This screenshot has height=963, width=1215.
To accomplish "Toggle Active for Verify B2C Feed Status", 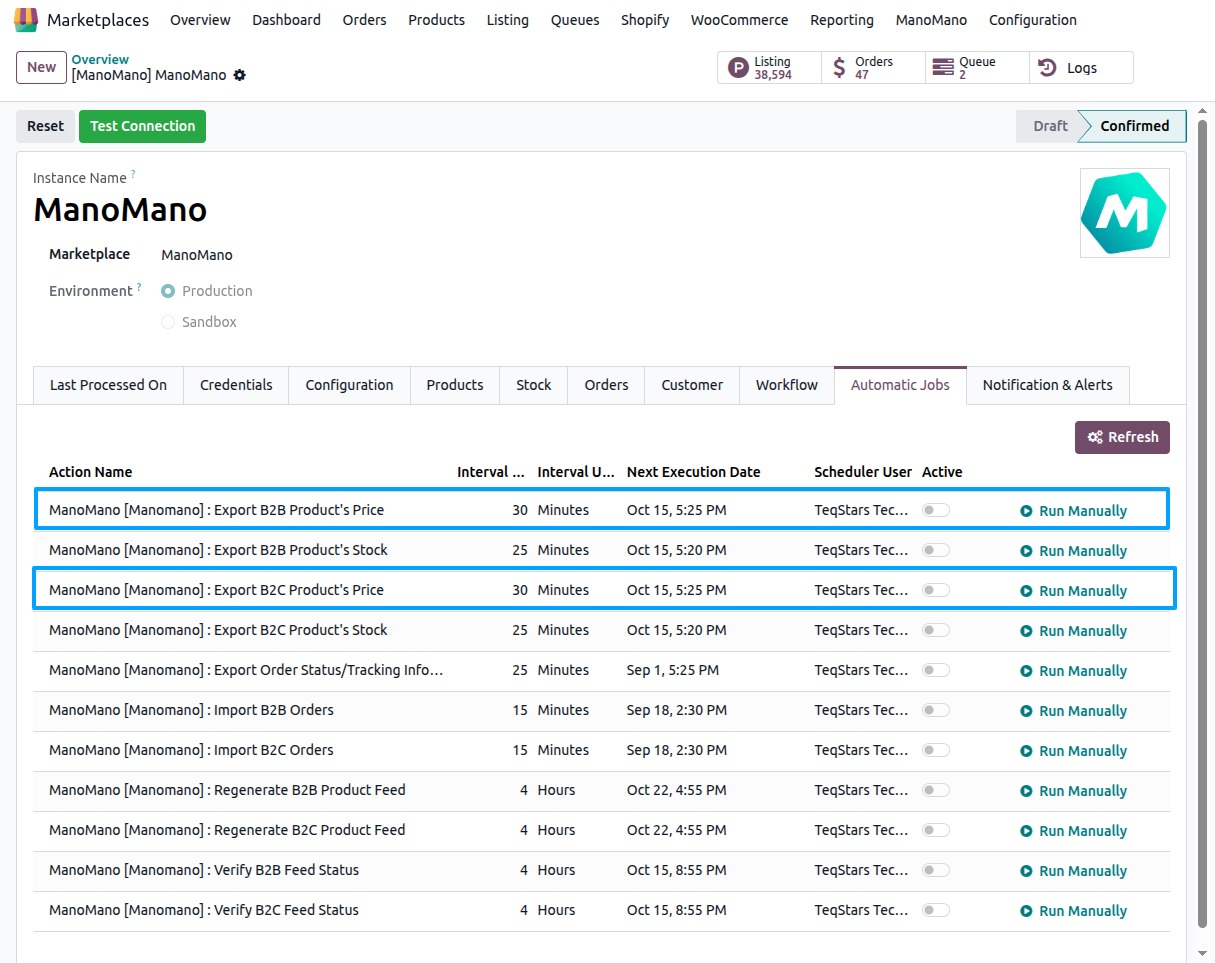I will [936, 910].
